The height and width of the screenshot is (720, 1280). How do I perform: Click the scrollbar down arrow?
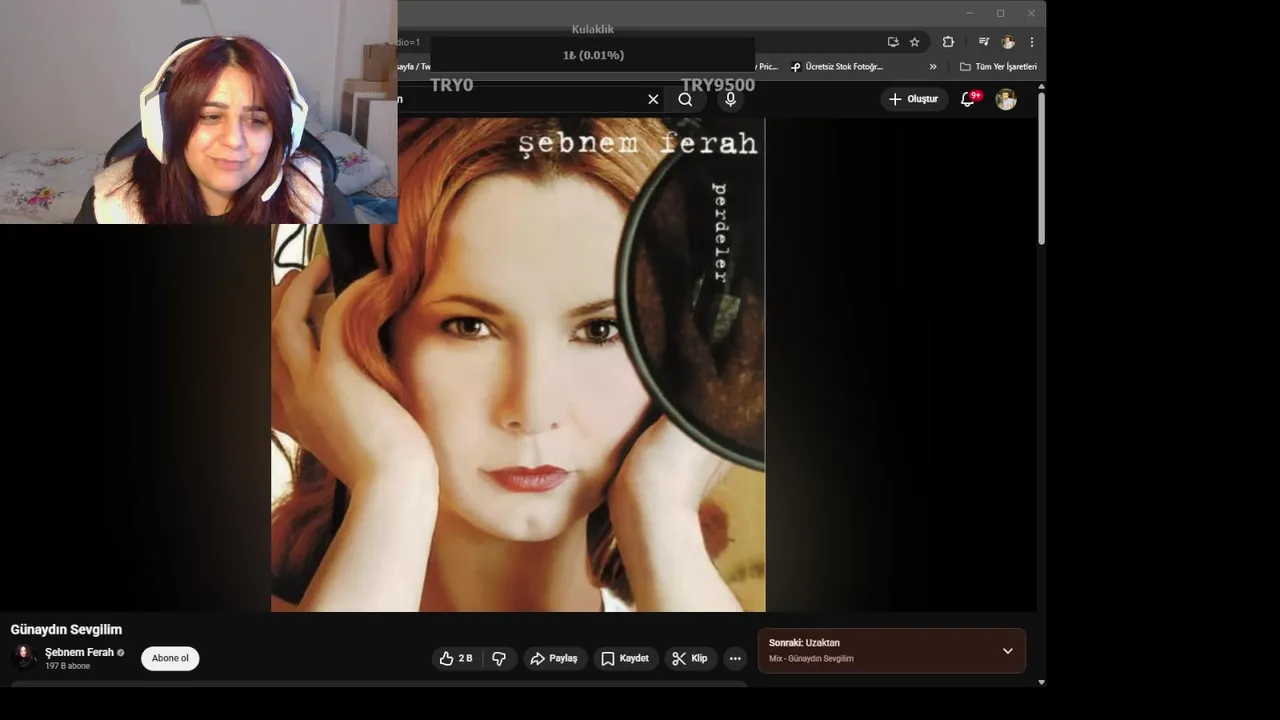tap(1041, 682)
